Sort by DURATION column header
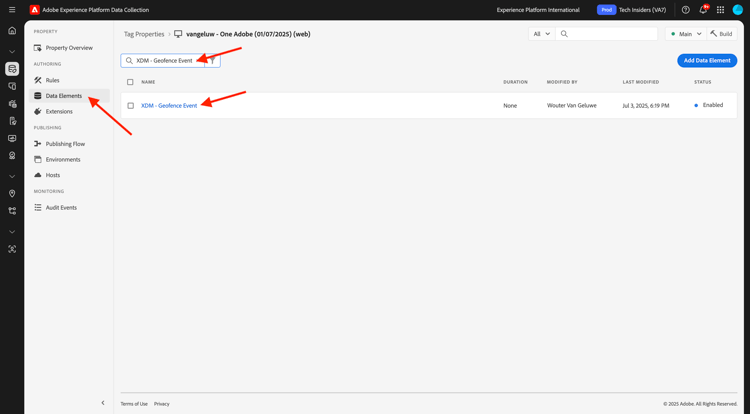Screen dimensions: 750x414 point(515,82)
